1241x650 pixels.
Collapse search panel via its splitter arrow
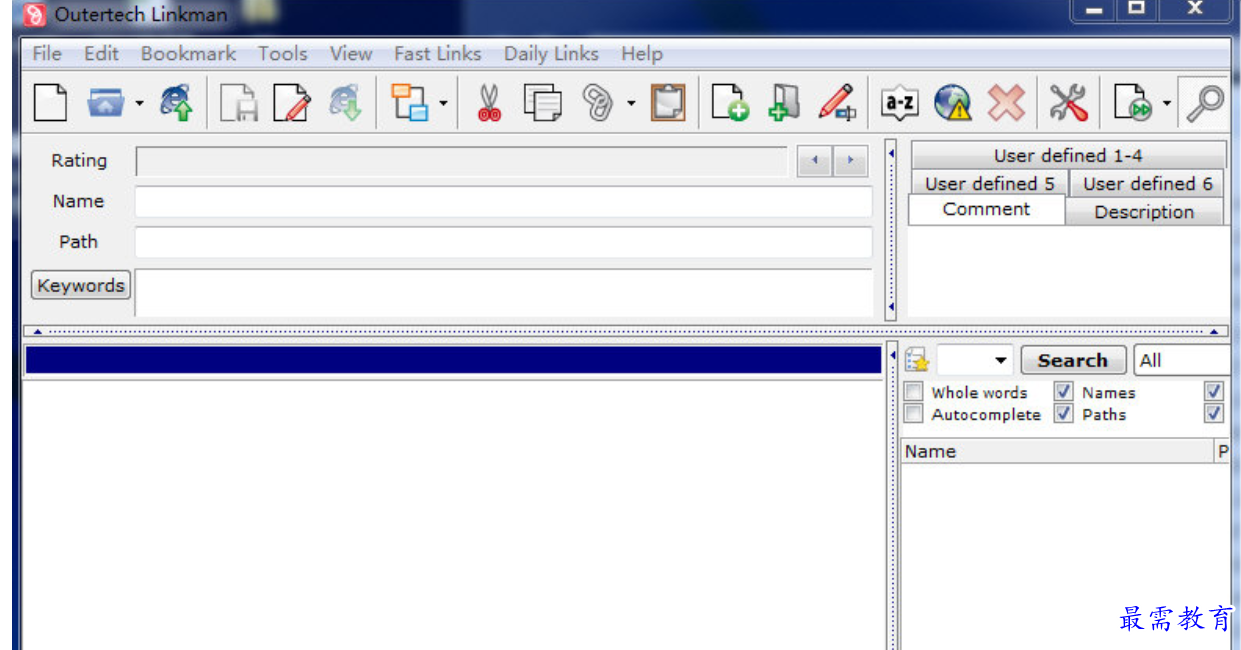892,356
